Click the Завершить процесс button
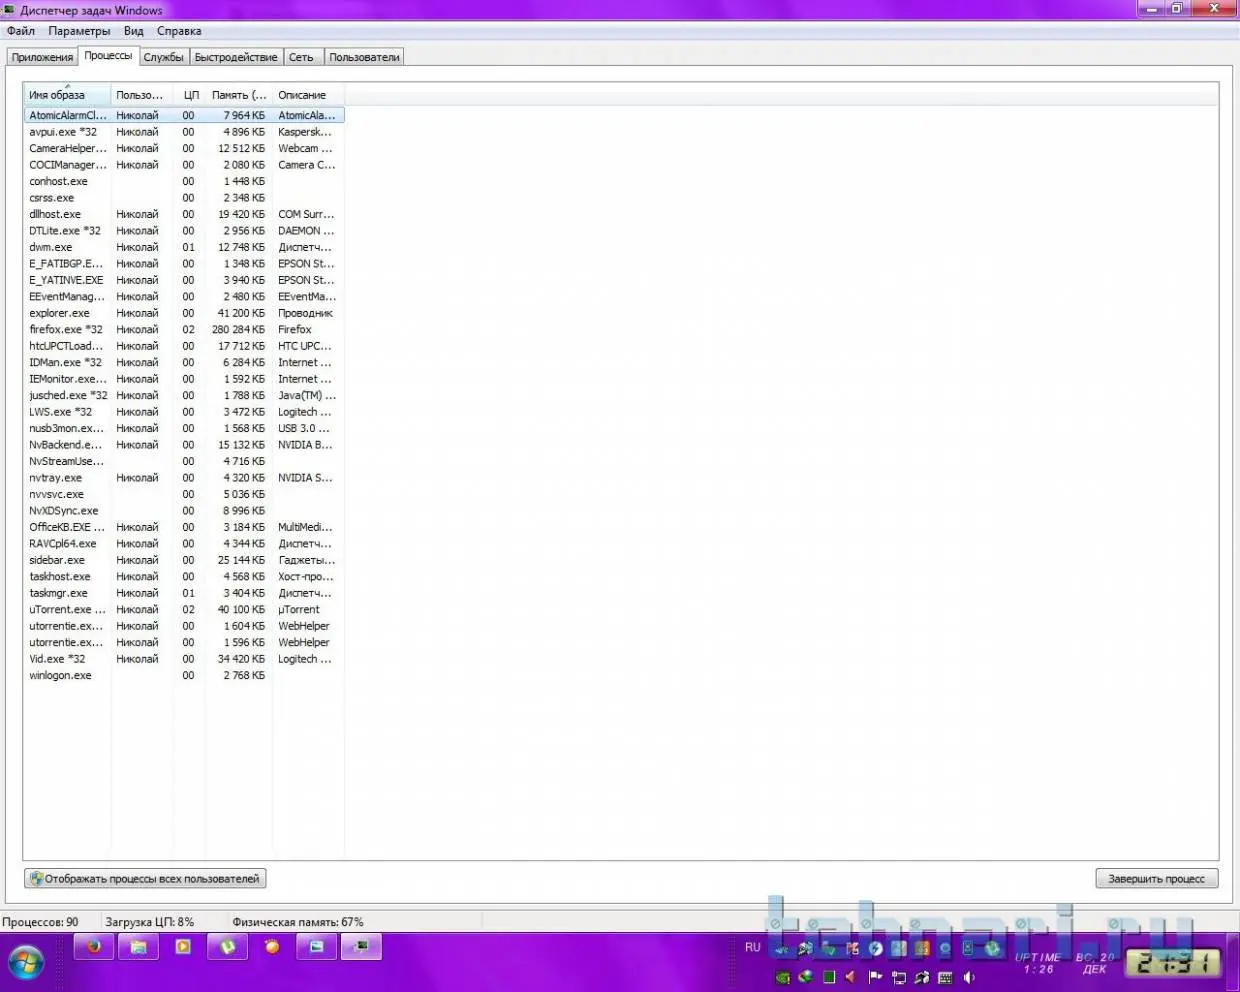This screenshot has height=992, width=1240. tap(1156, 879)
